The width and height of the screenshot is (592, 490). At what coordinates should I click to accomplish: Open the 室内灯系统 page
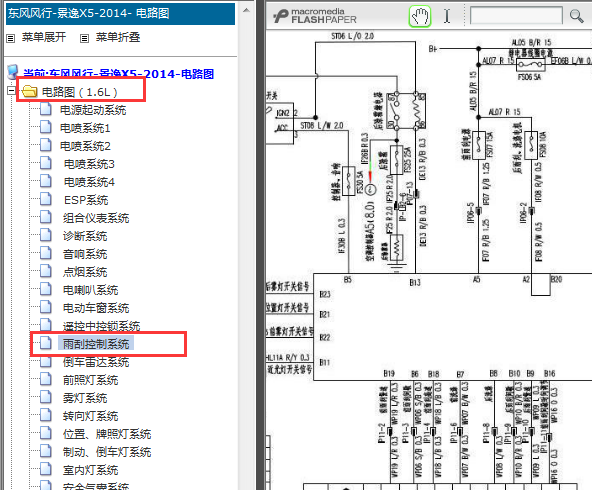[x=91, y=470]
